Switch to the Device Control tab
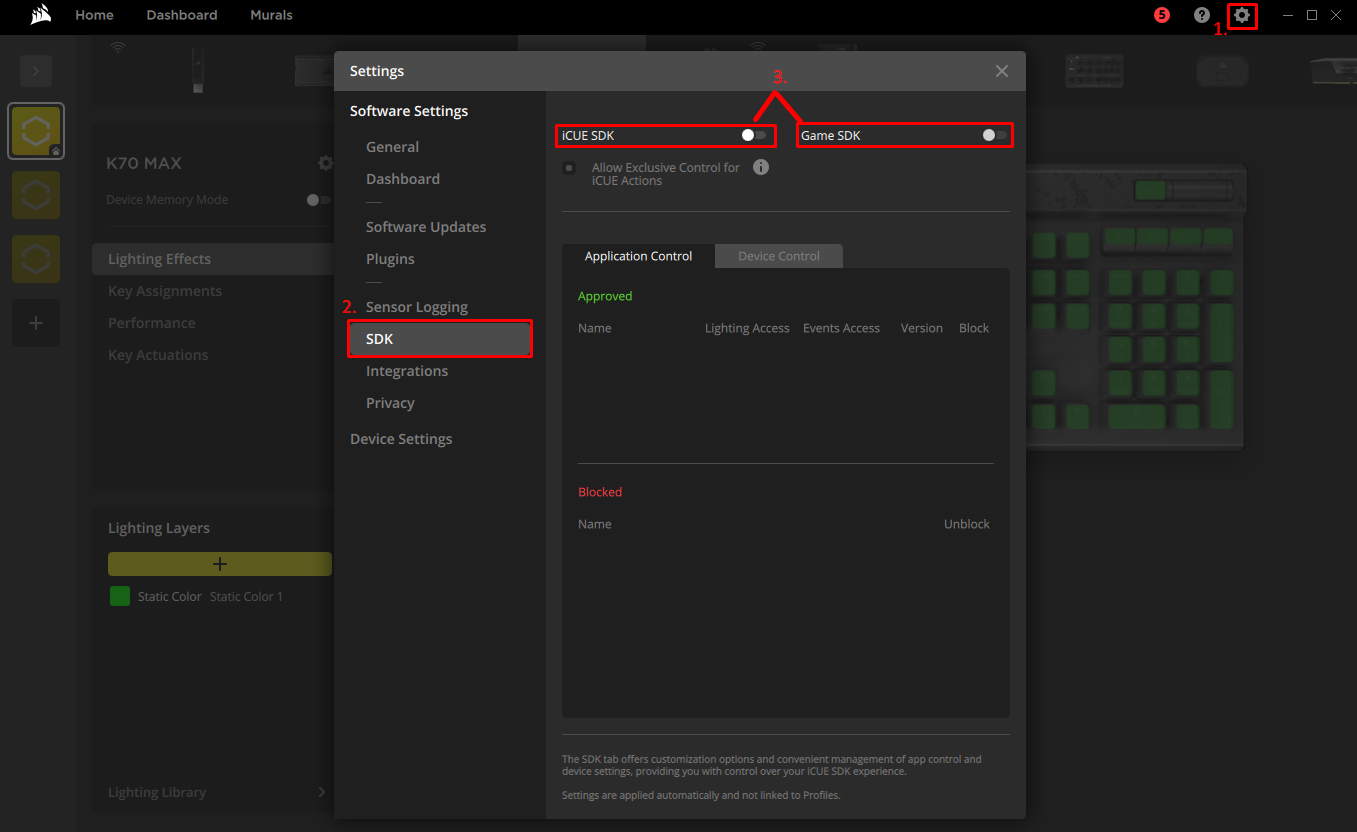Viewport: 1357px width, 832px height. click(x=778, y=255)
